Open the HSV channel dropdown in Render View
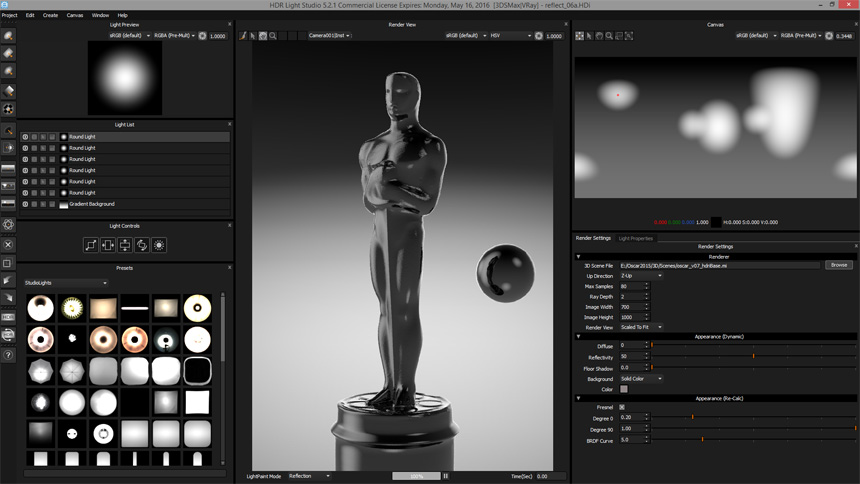This screenshot has width=860, height=484. tap(511, 36)
